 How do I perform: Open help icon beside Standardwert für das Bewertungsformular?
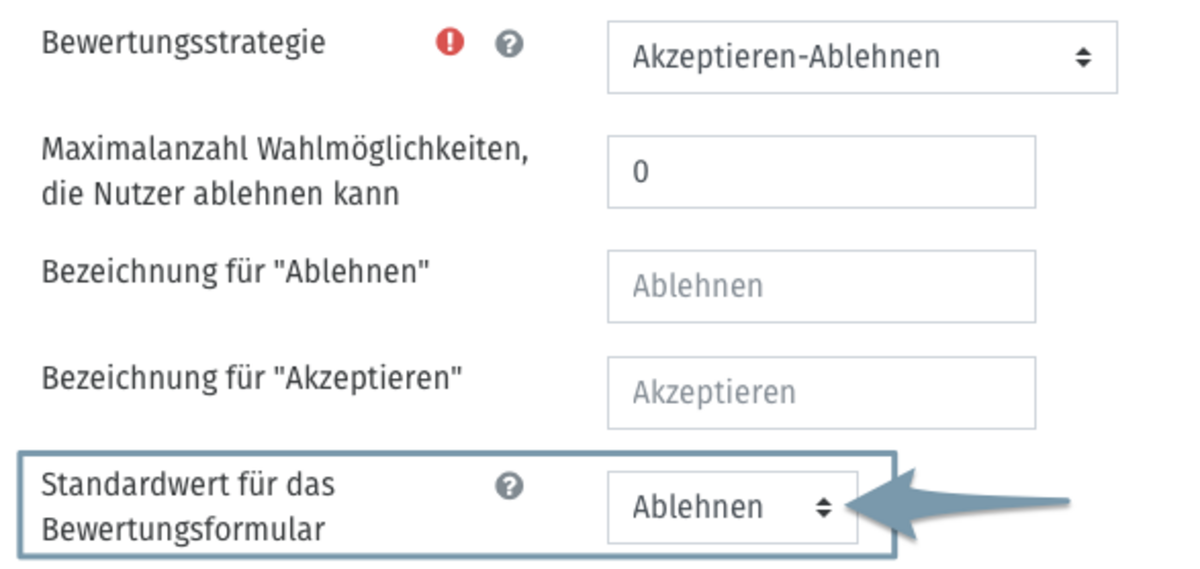click(x=510, y=487)
